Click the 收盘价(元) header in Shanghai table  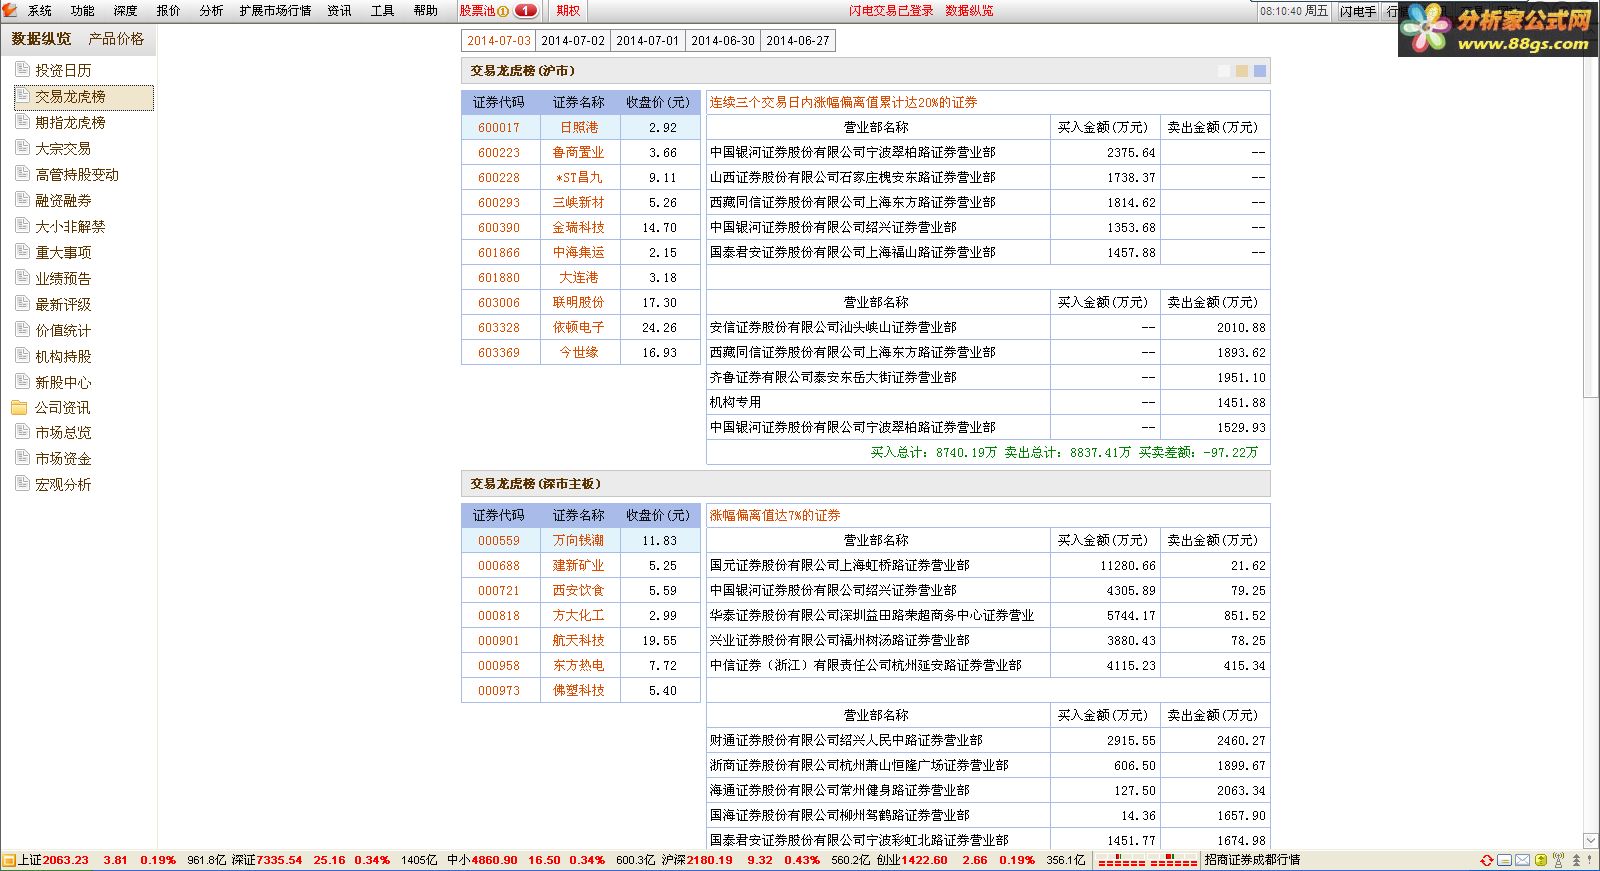click(x=658, y=103)
